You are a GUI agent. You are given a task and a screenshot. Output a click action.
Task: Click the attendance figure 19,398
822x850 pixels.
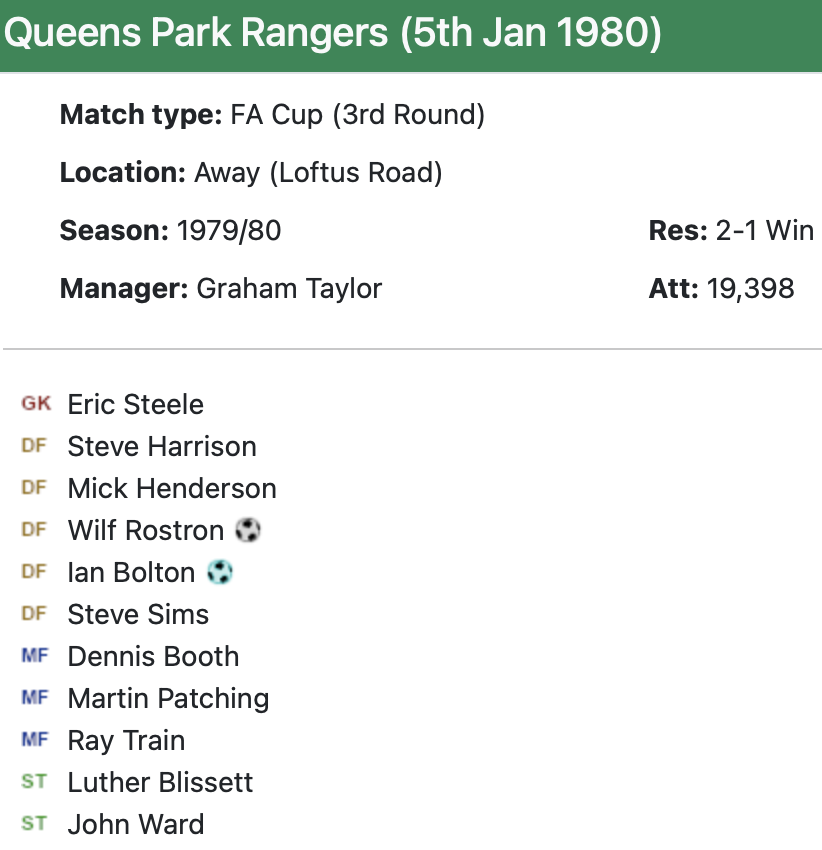click(750, 289)
